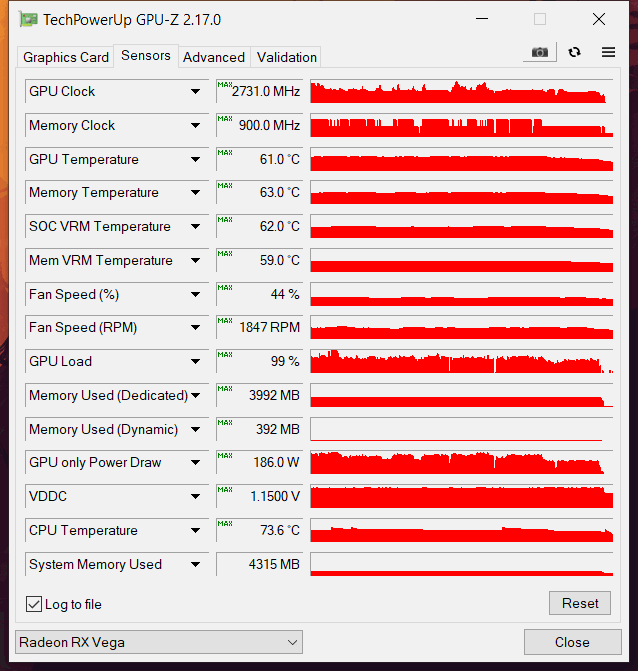Expand the GPU Clock sensor dropdown

pyautogui.click(x=195, y=91)
